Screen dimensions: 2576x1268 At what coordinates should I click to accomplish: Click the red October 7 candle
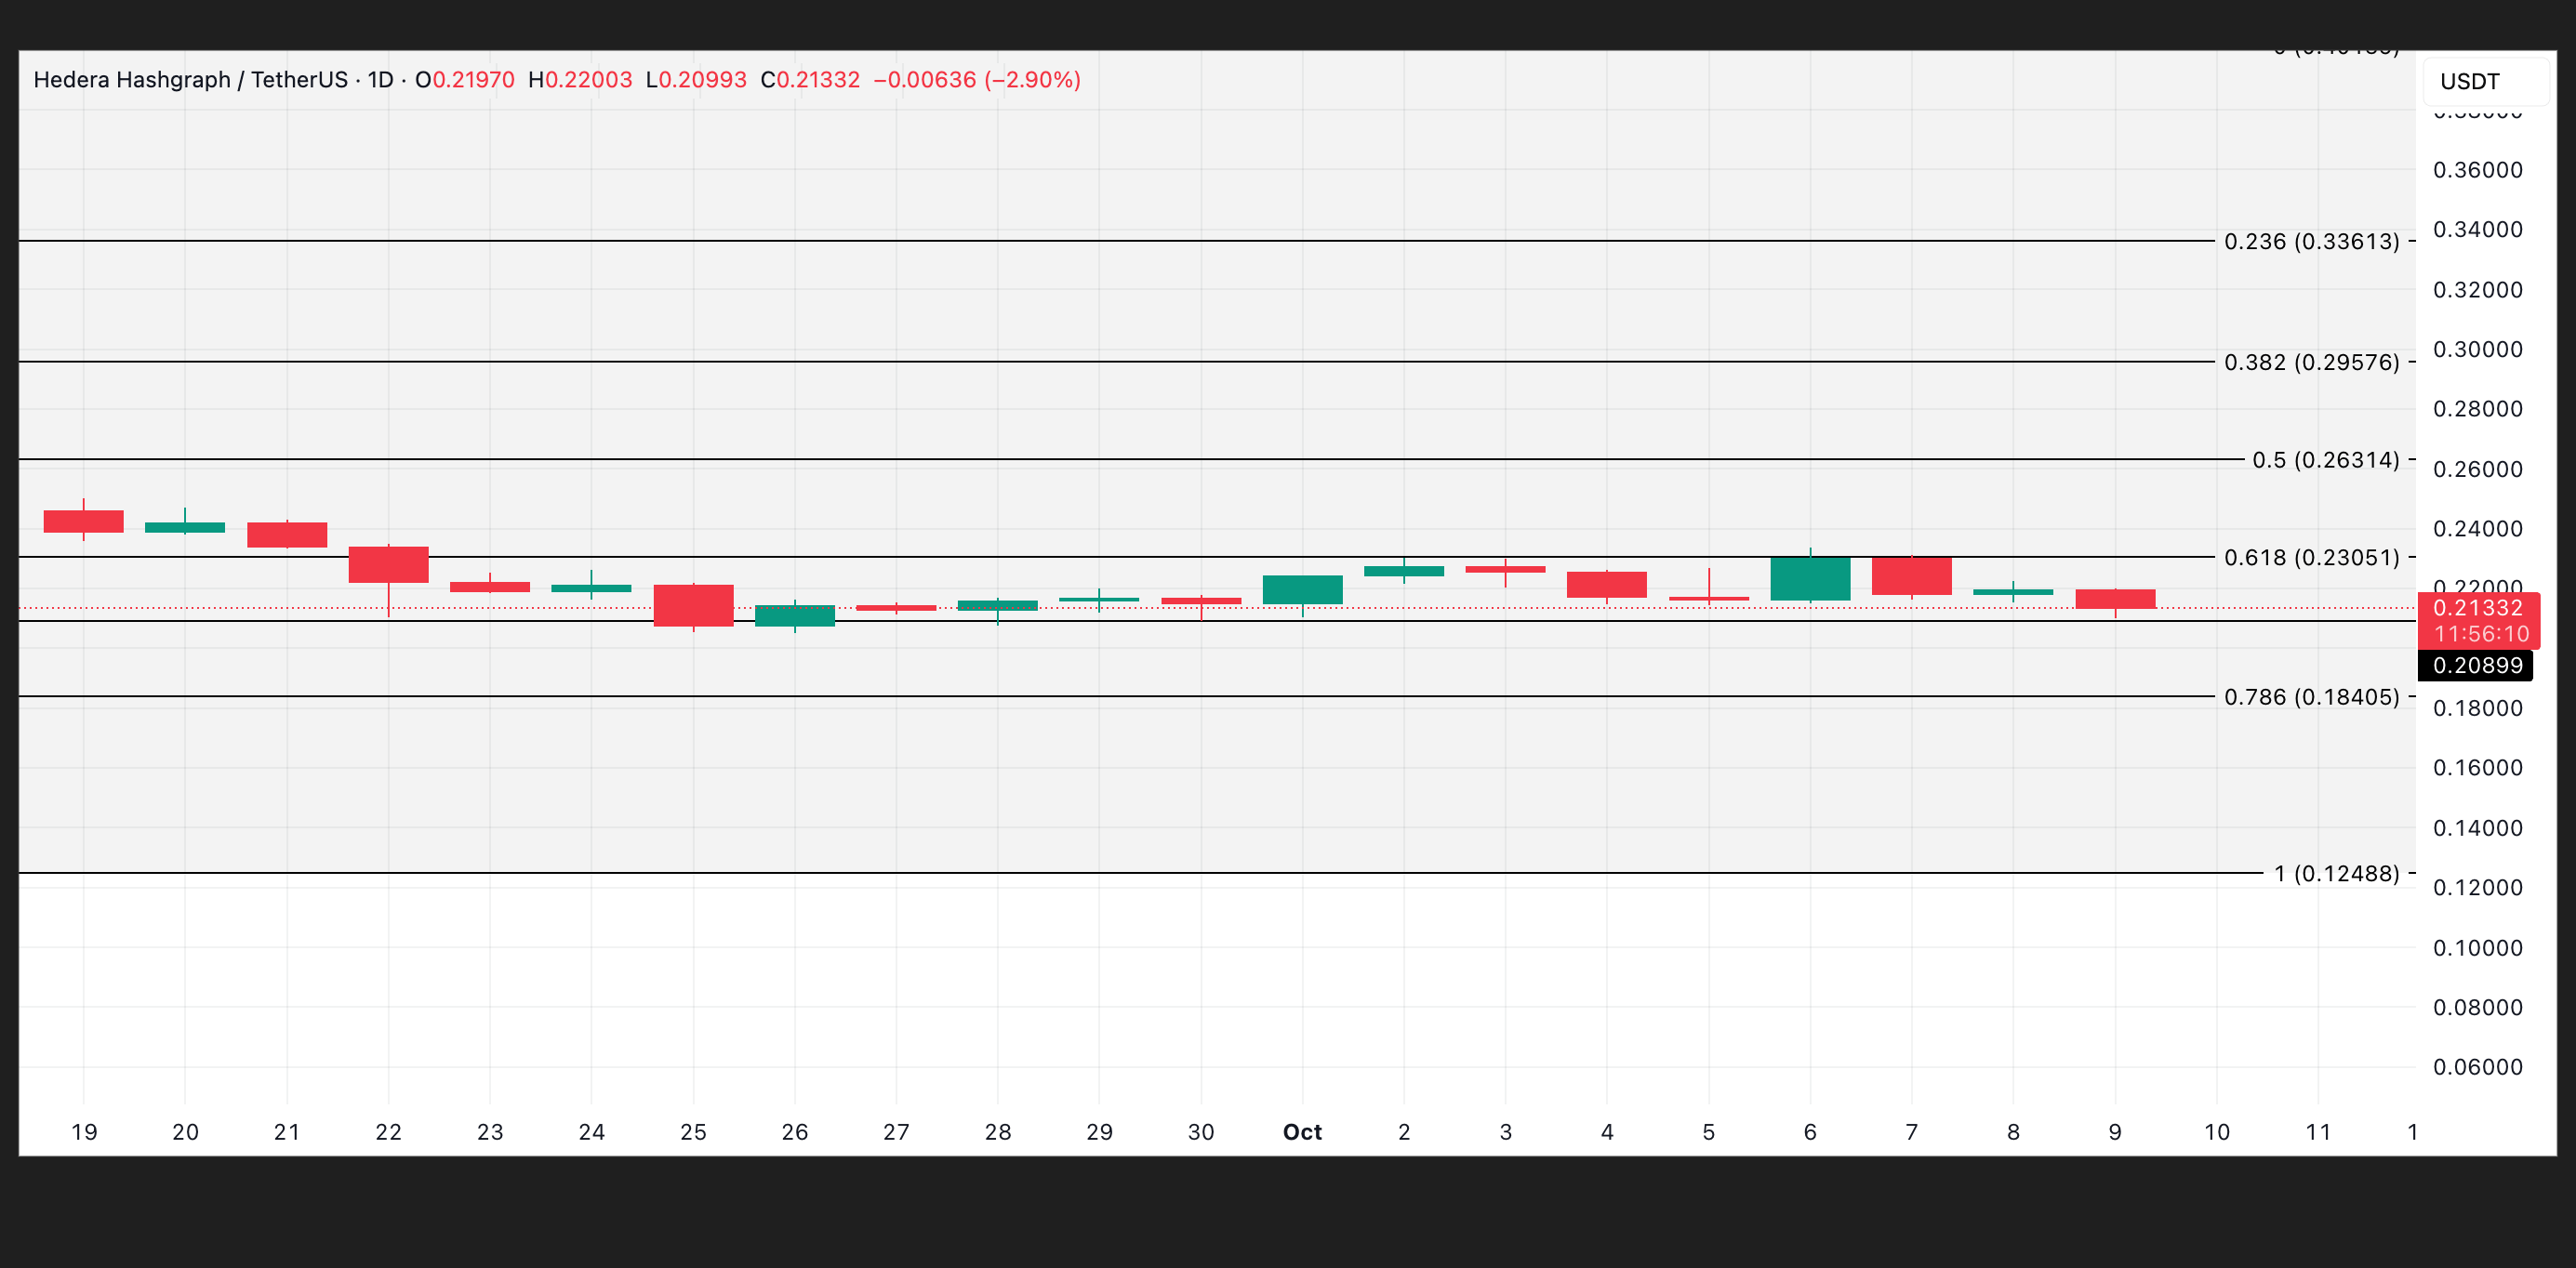tap(1911, 576)
